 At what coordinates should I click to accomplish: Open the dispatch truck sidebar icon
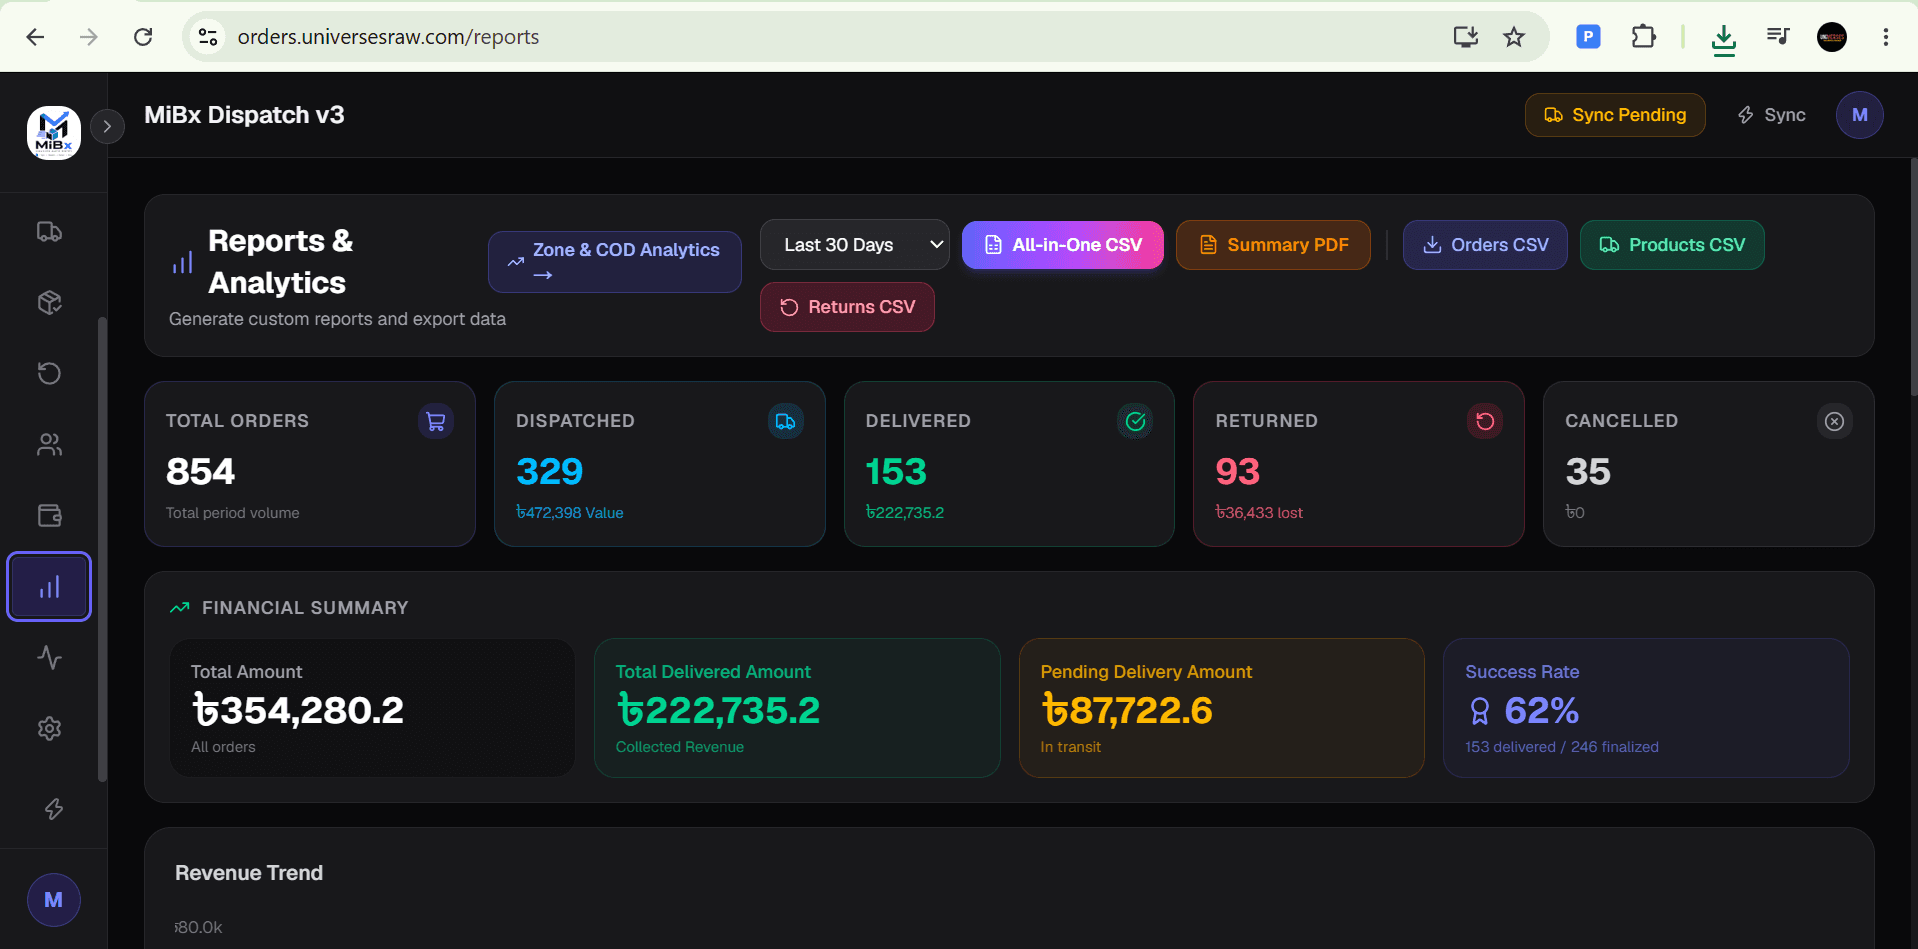[49, 232]
